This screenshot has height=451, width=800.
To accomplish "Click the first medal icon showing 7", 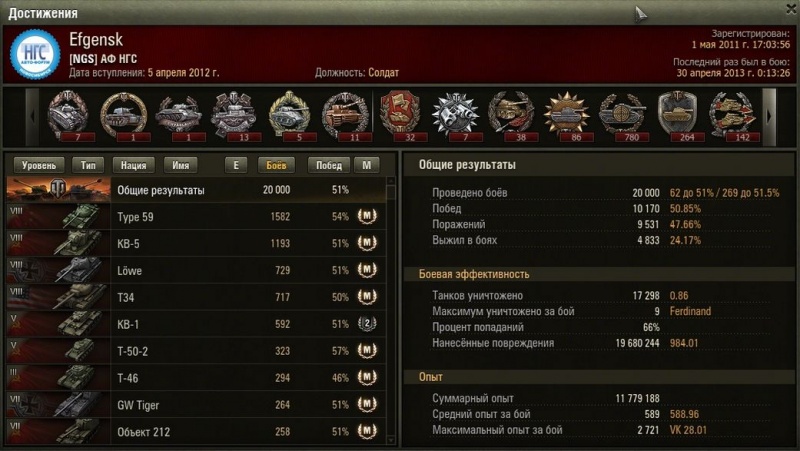I will point(68,116).
